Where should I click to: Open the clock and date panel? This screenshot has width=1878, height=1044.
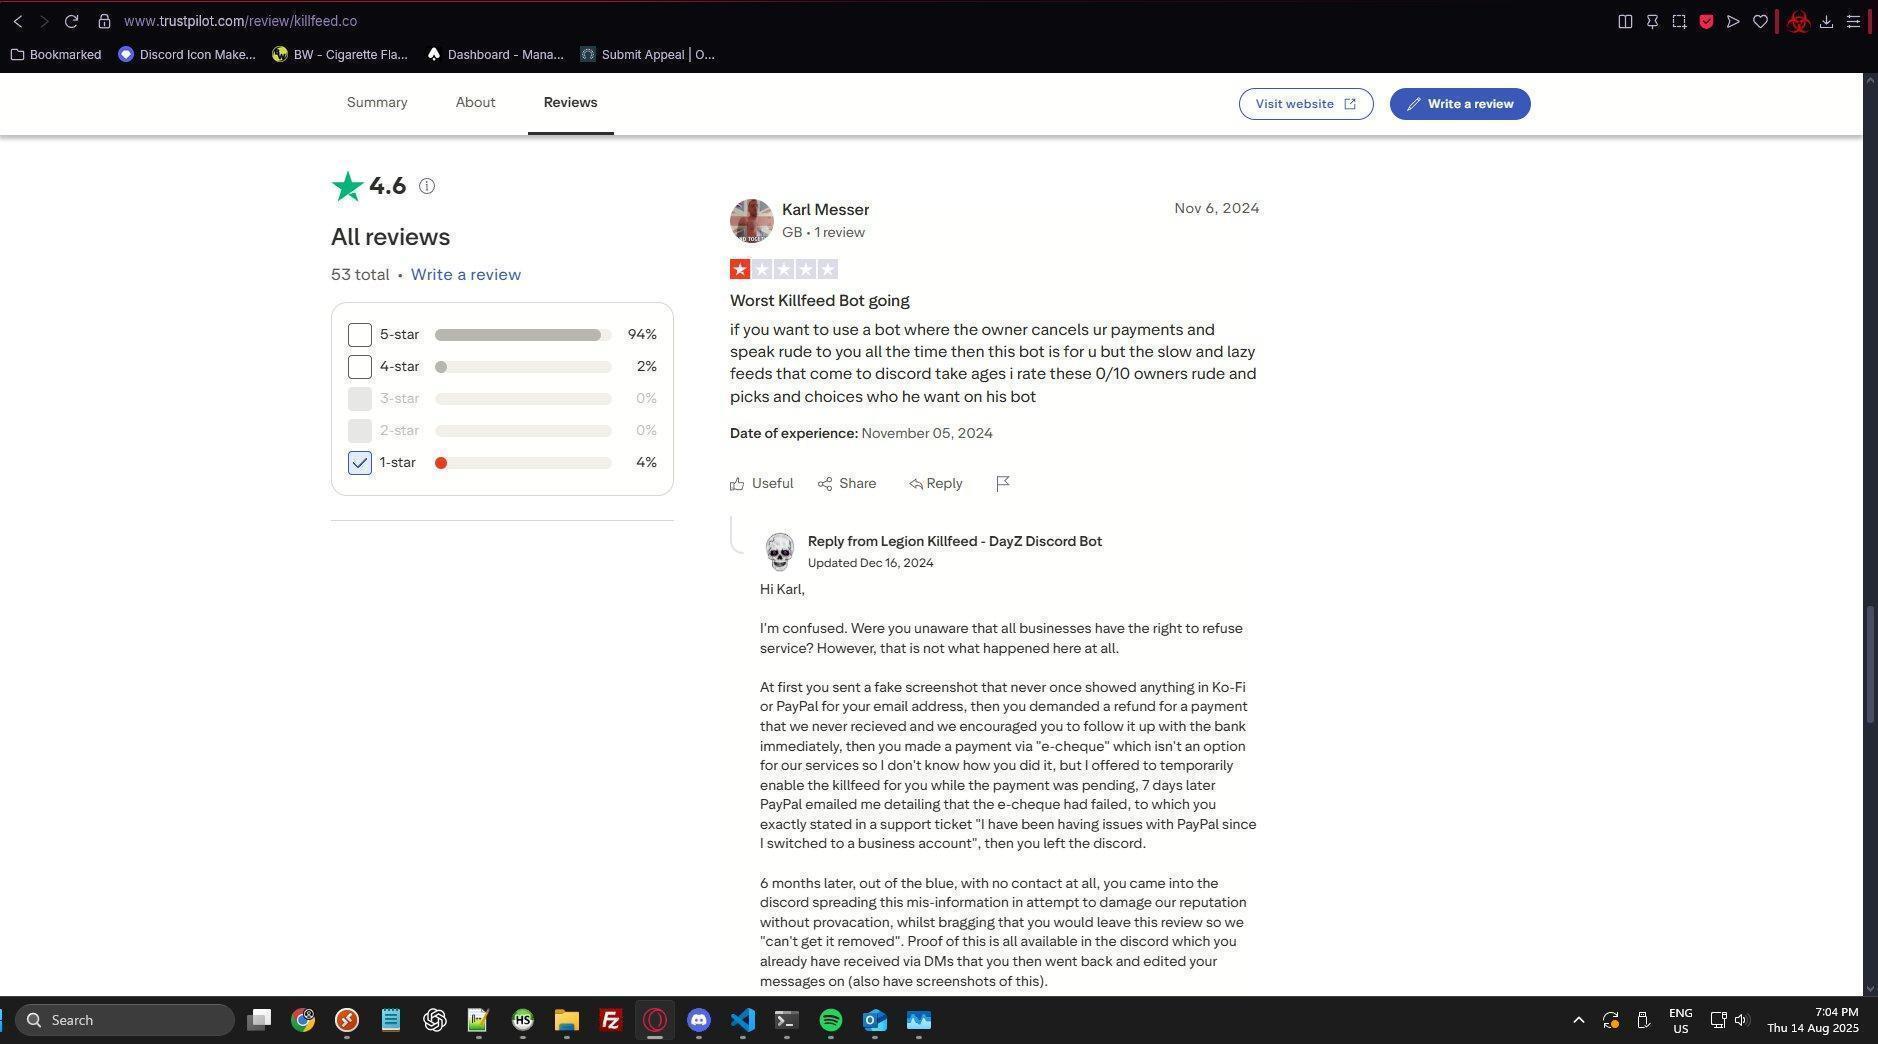coord(1813,1020)
